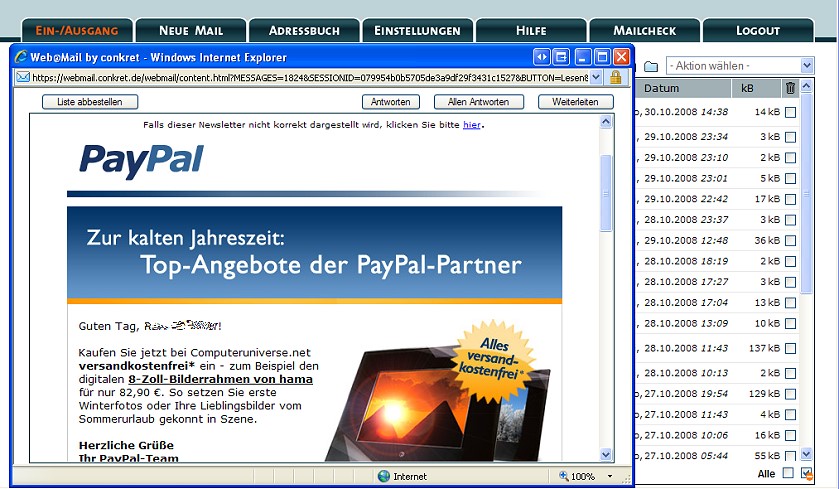This screenshot has height=489, width=839.
Task: Select the 27.10.2008 11:43 message row
Action: coord(717,415)
